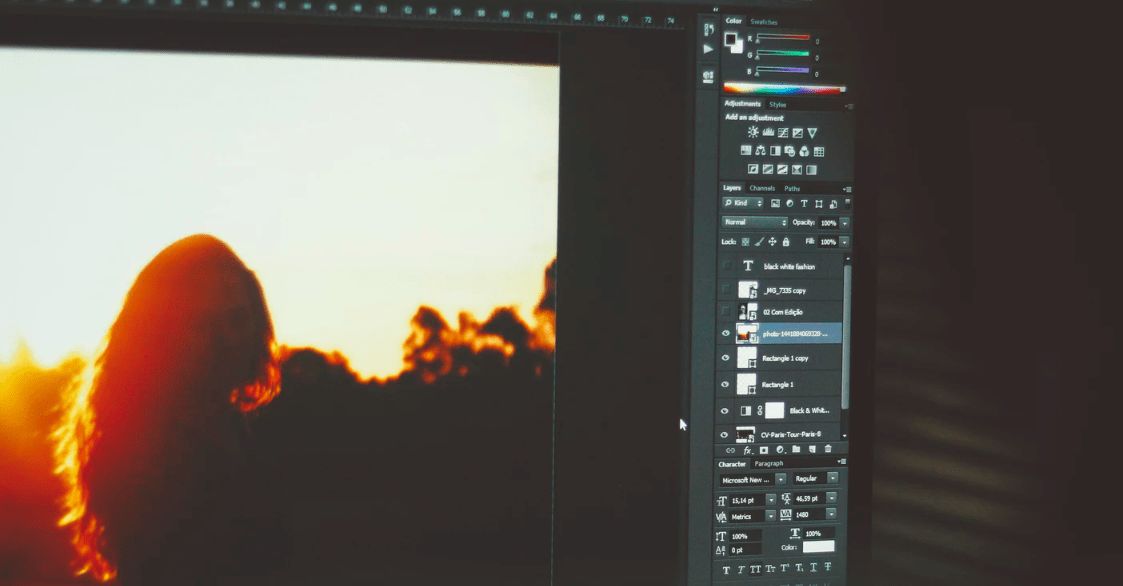Open the Actions panel play icon
1123x586 pixels.
coord(708,49)
